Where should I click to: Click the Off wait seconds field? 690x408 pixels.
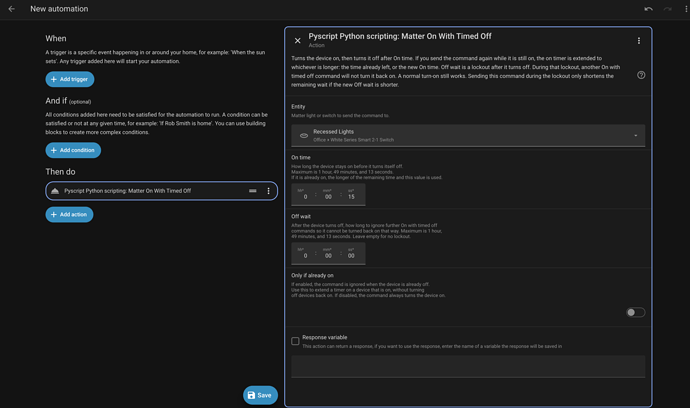point(351,254)
